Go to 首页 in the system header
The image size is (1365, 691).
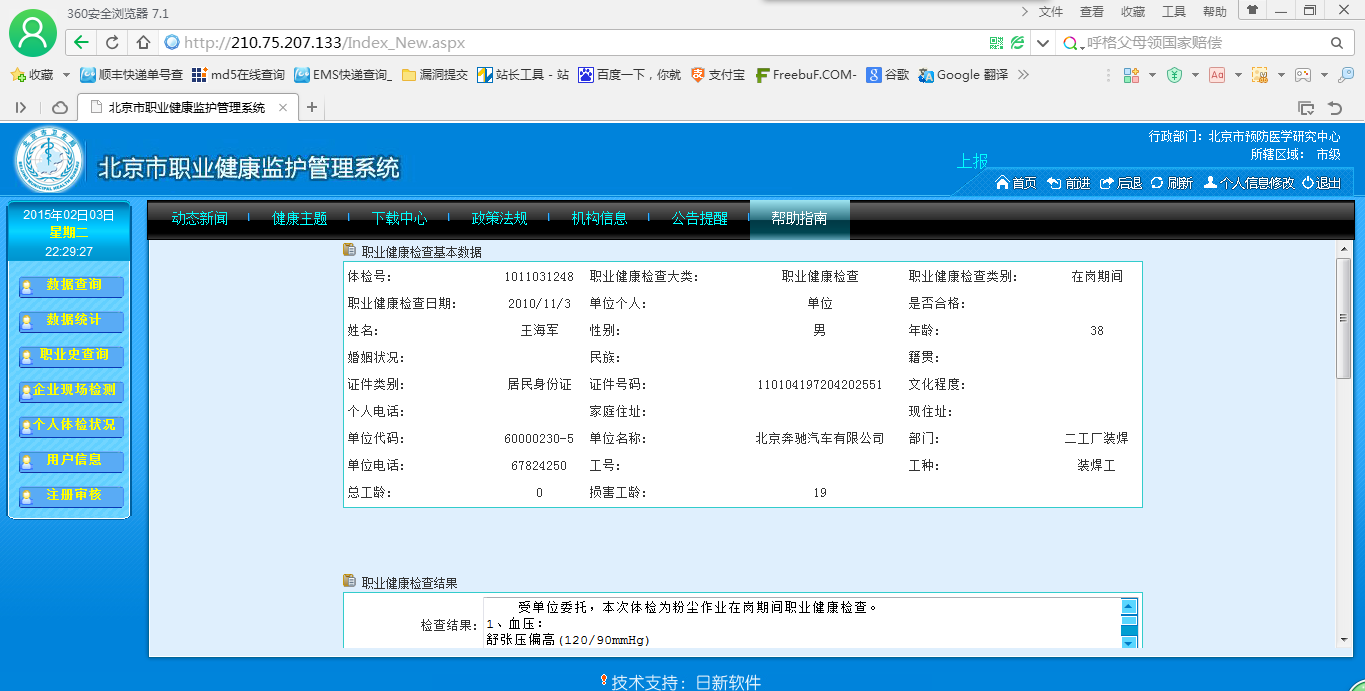1016,183
